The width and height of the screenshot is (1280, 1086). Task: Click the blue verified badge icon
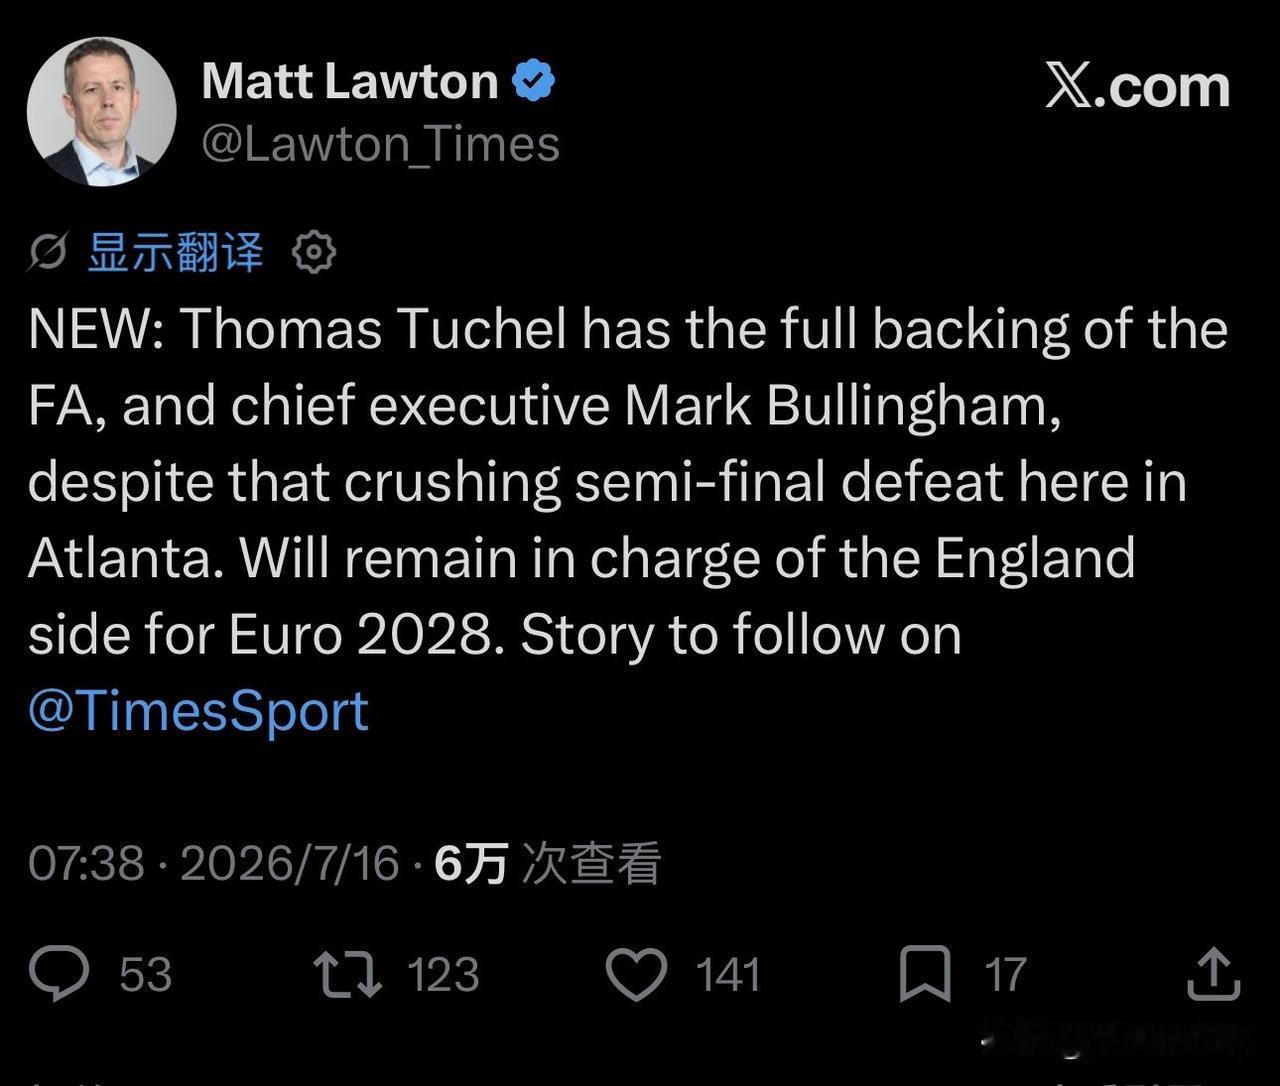pos(534,81)
